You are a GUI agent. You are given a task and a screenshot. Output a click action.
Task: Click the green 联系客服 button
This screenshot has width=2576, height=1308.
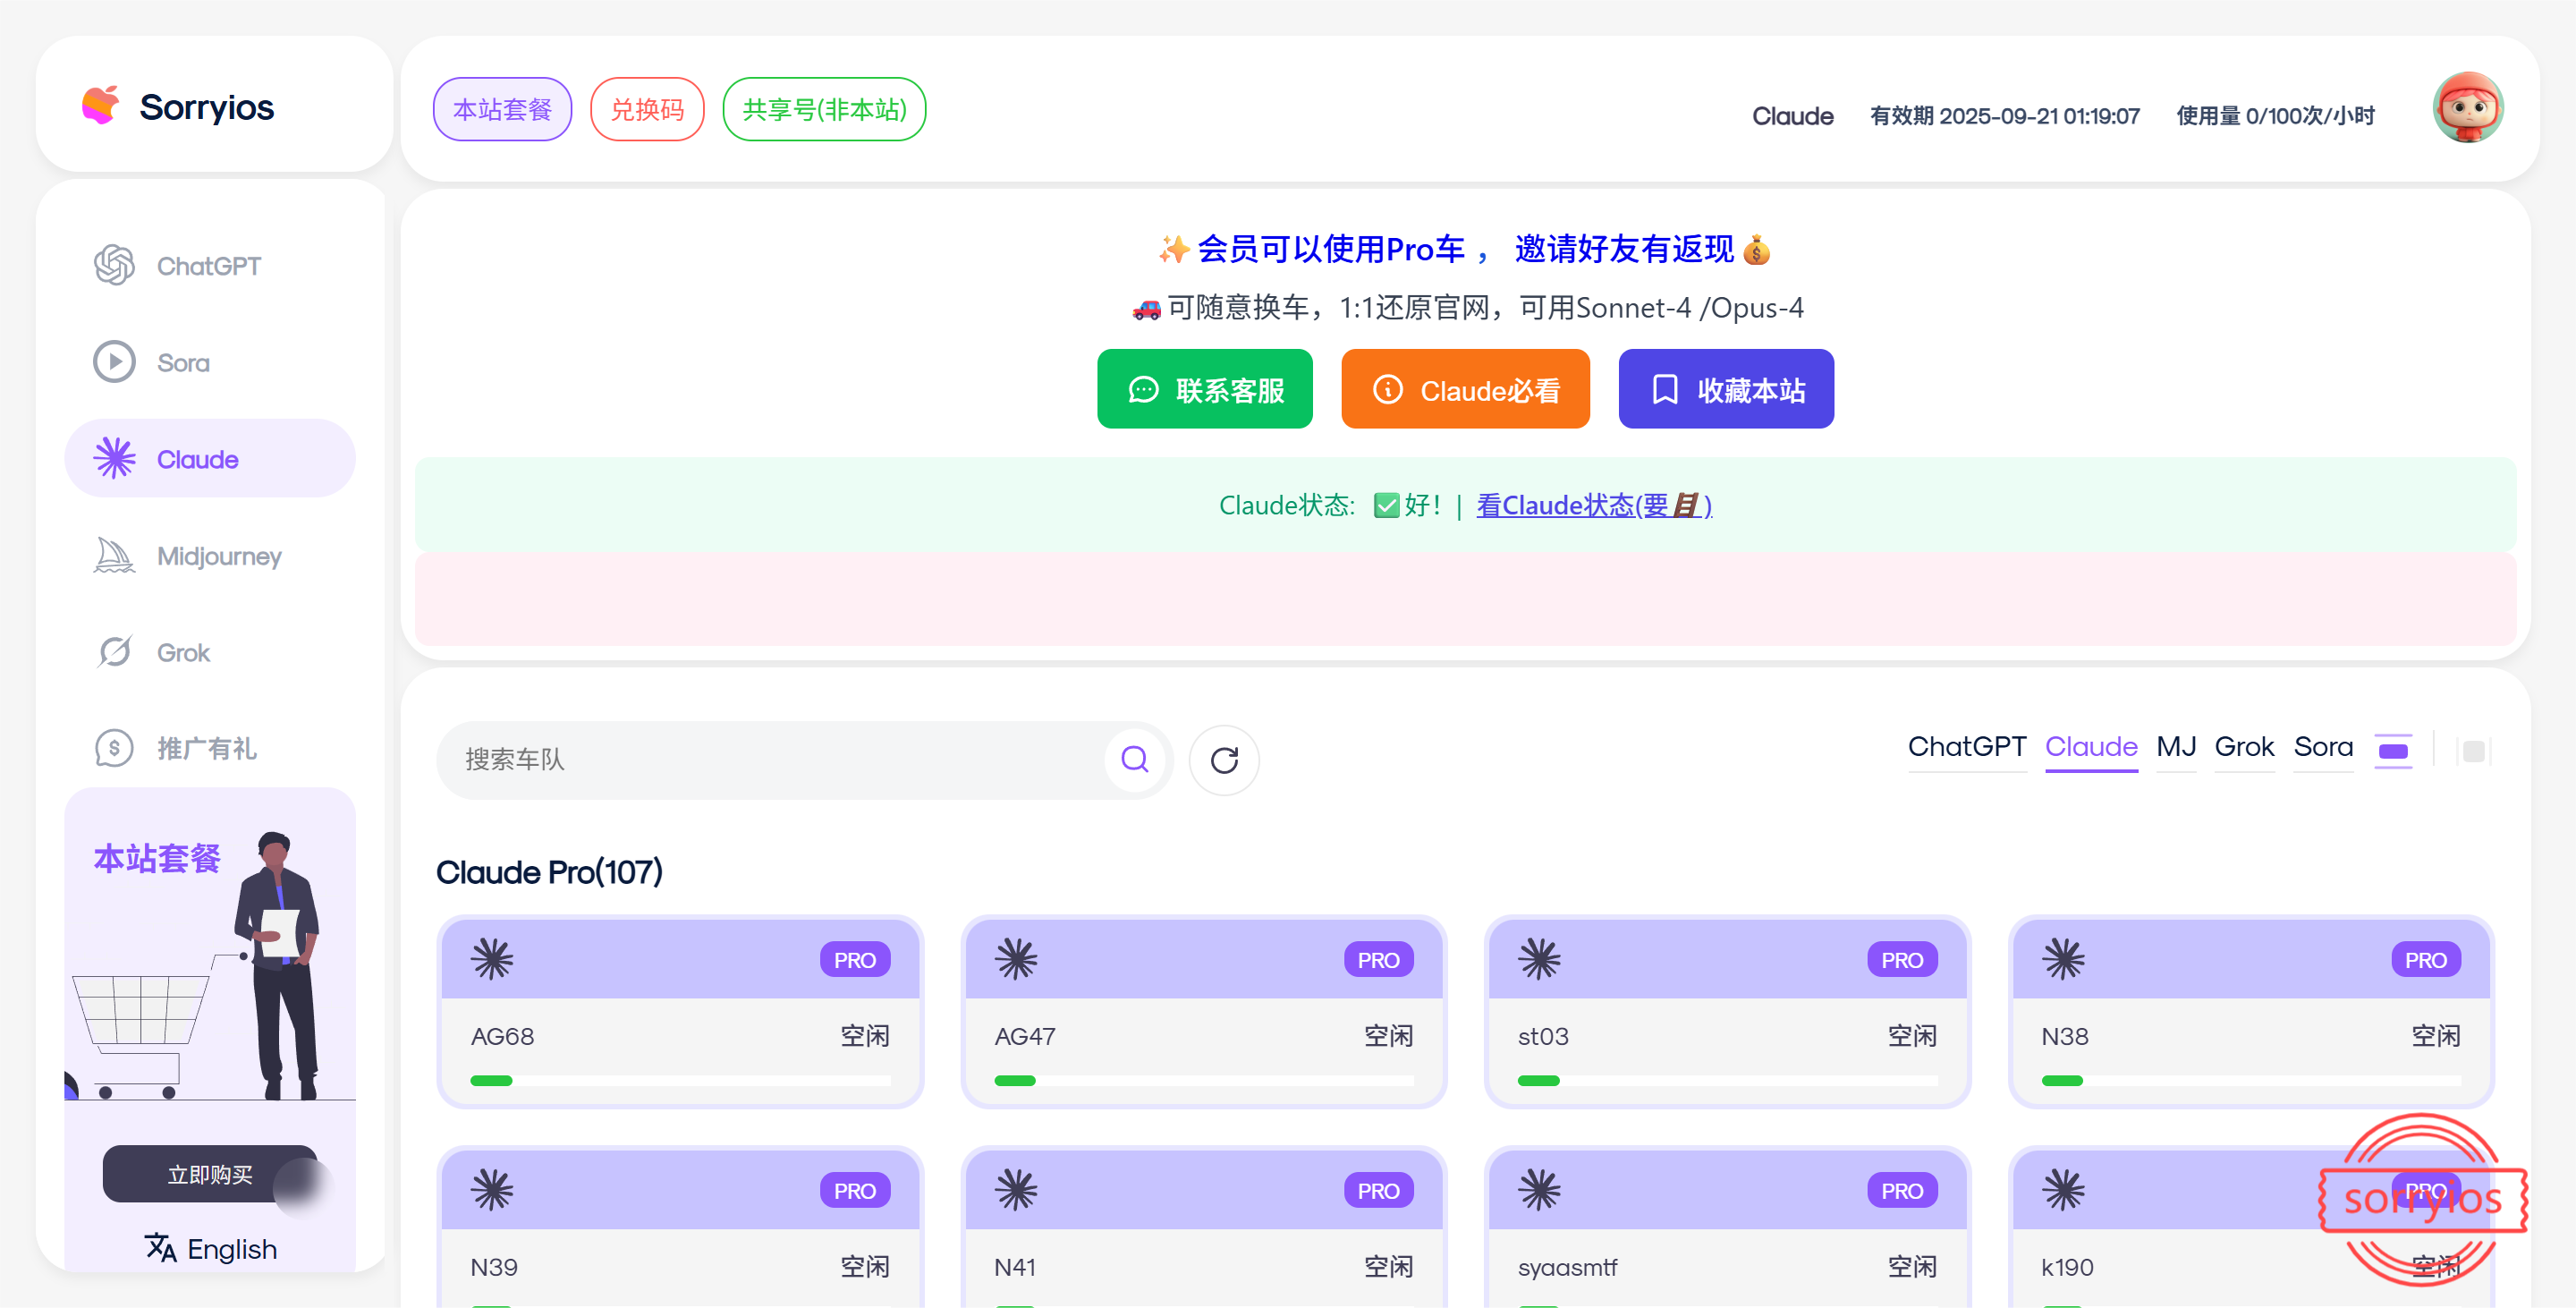click(1204, 389)
